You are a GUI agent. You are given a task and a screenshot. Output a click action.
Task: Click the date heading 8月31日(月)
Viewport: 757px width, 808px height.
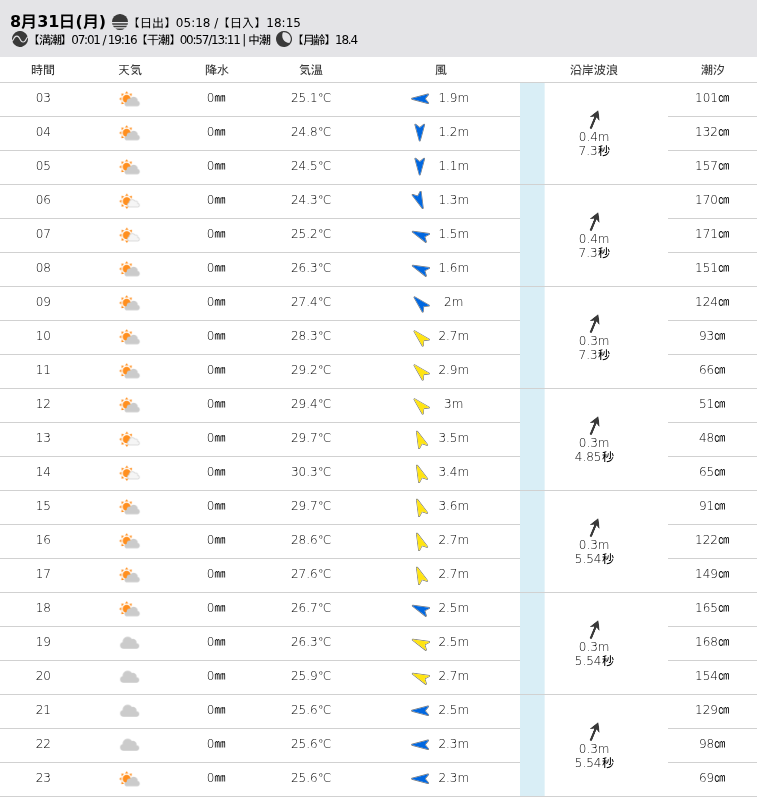[x=58, y=22]
